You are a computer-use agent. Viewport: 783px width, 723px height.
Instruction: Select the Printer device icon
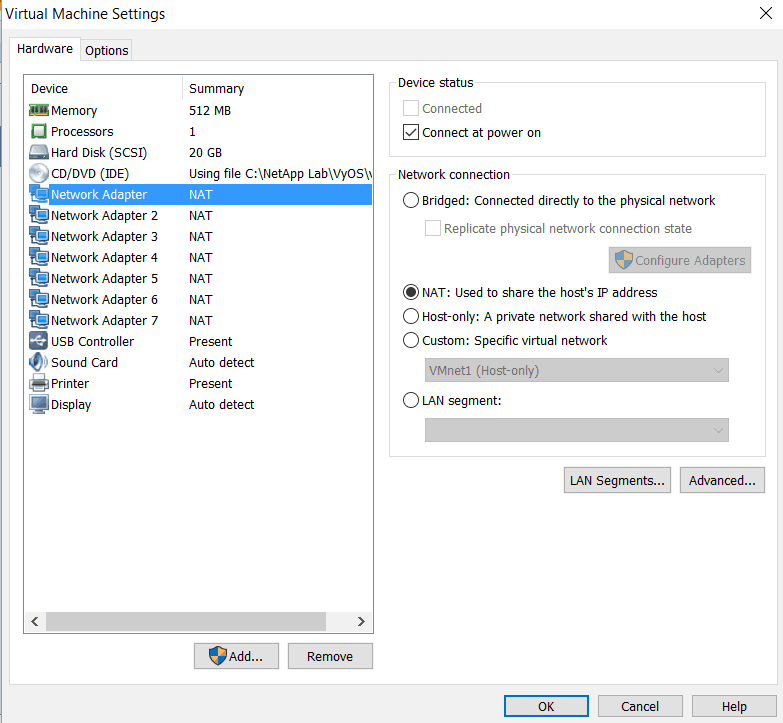click(39, 383)
